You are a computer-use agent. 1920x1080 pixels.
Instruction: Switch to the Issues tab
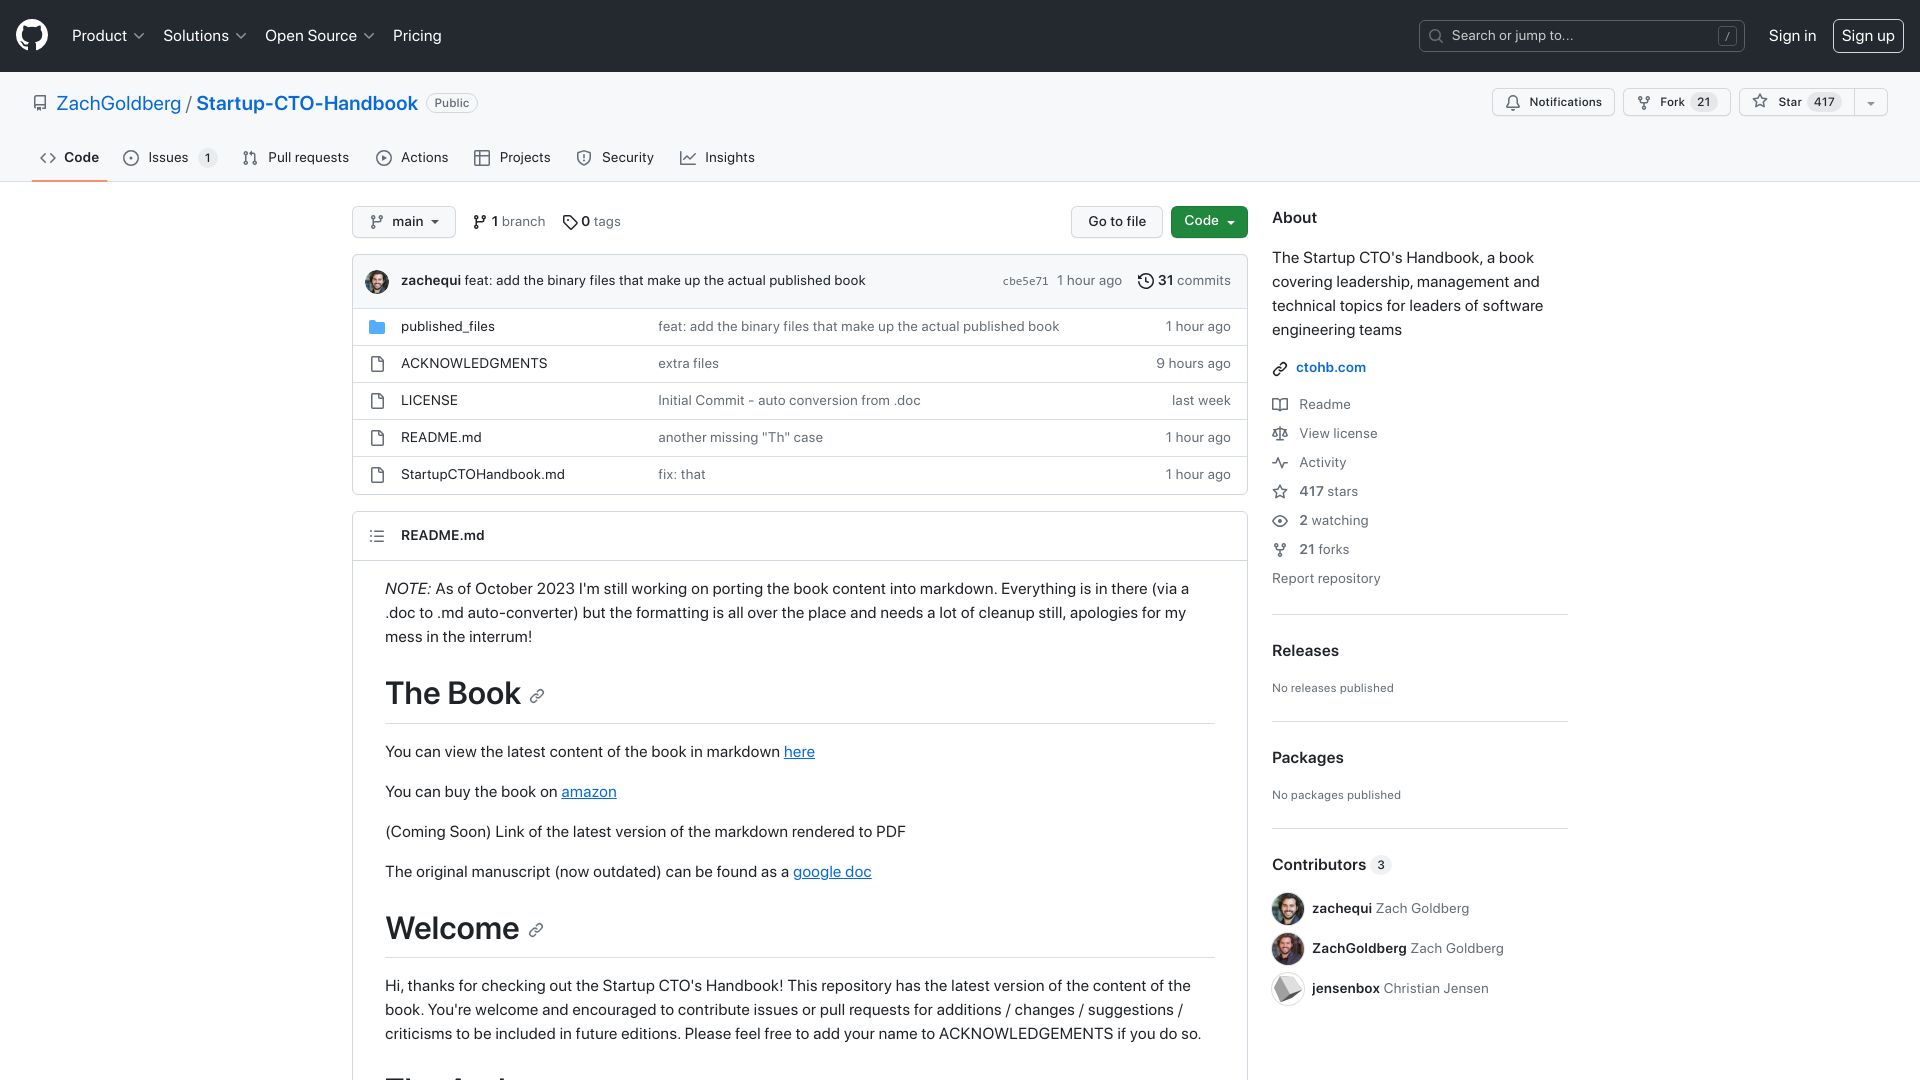tap(169, 158)
